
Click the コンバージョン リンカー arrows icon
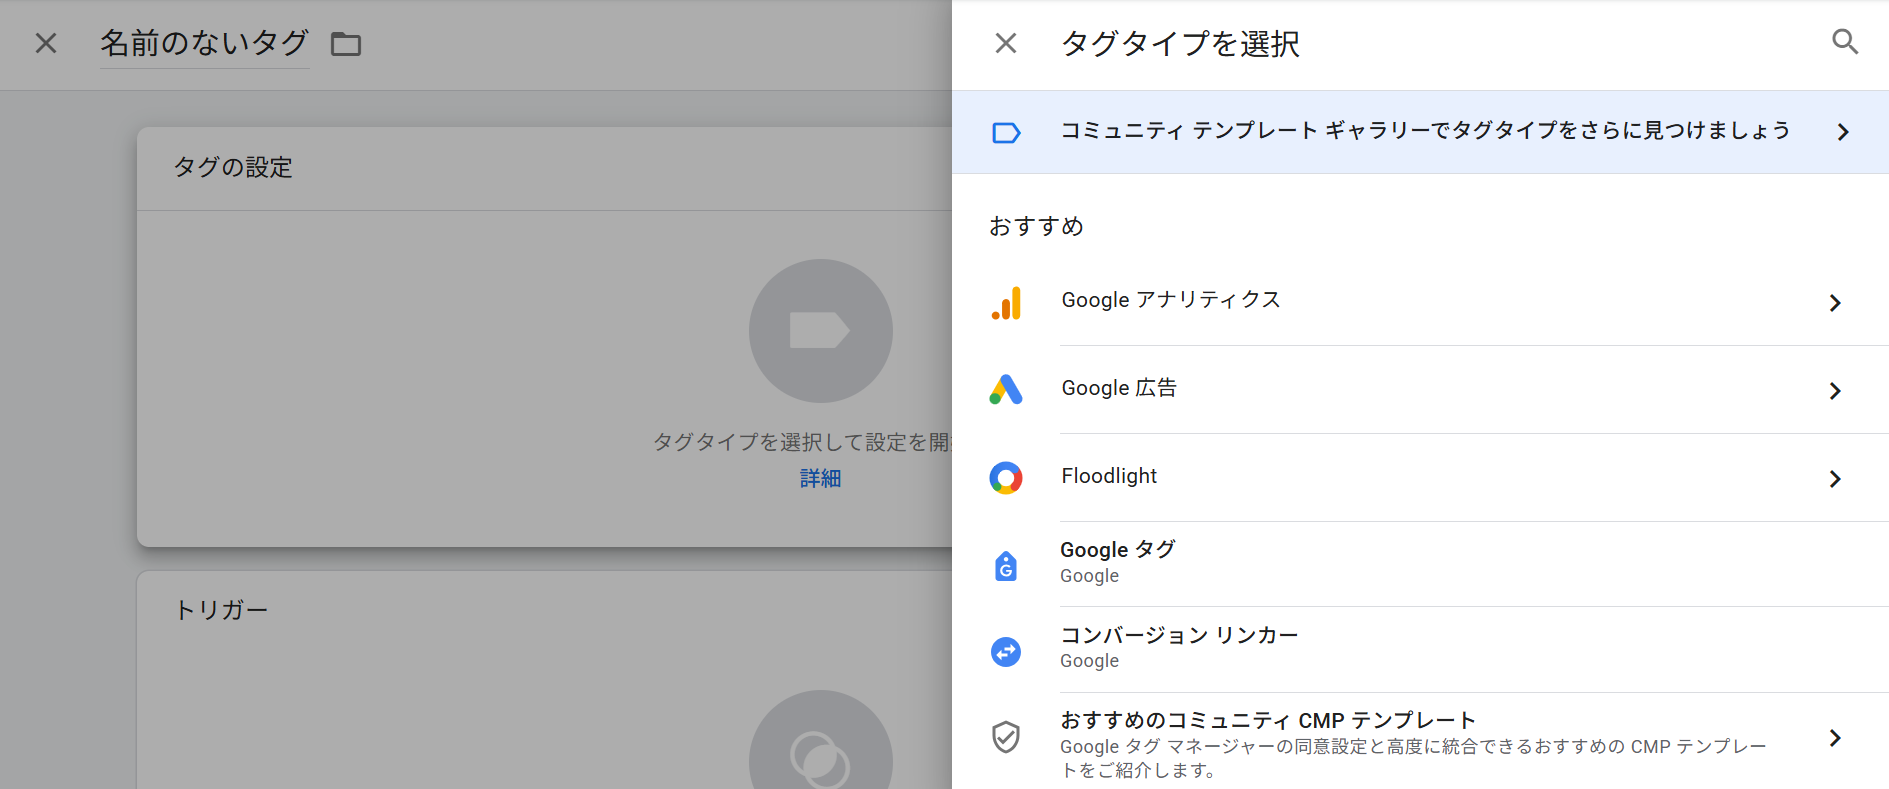(1006, 652)
